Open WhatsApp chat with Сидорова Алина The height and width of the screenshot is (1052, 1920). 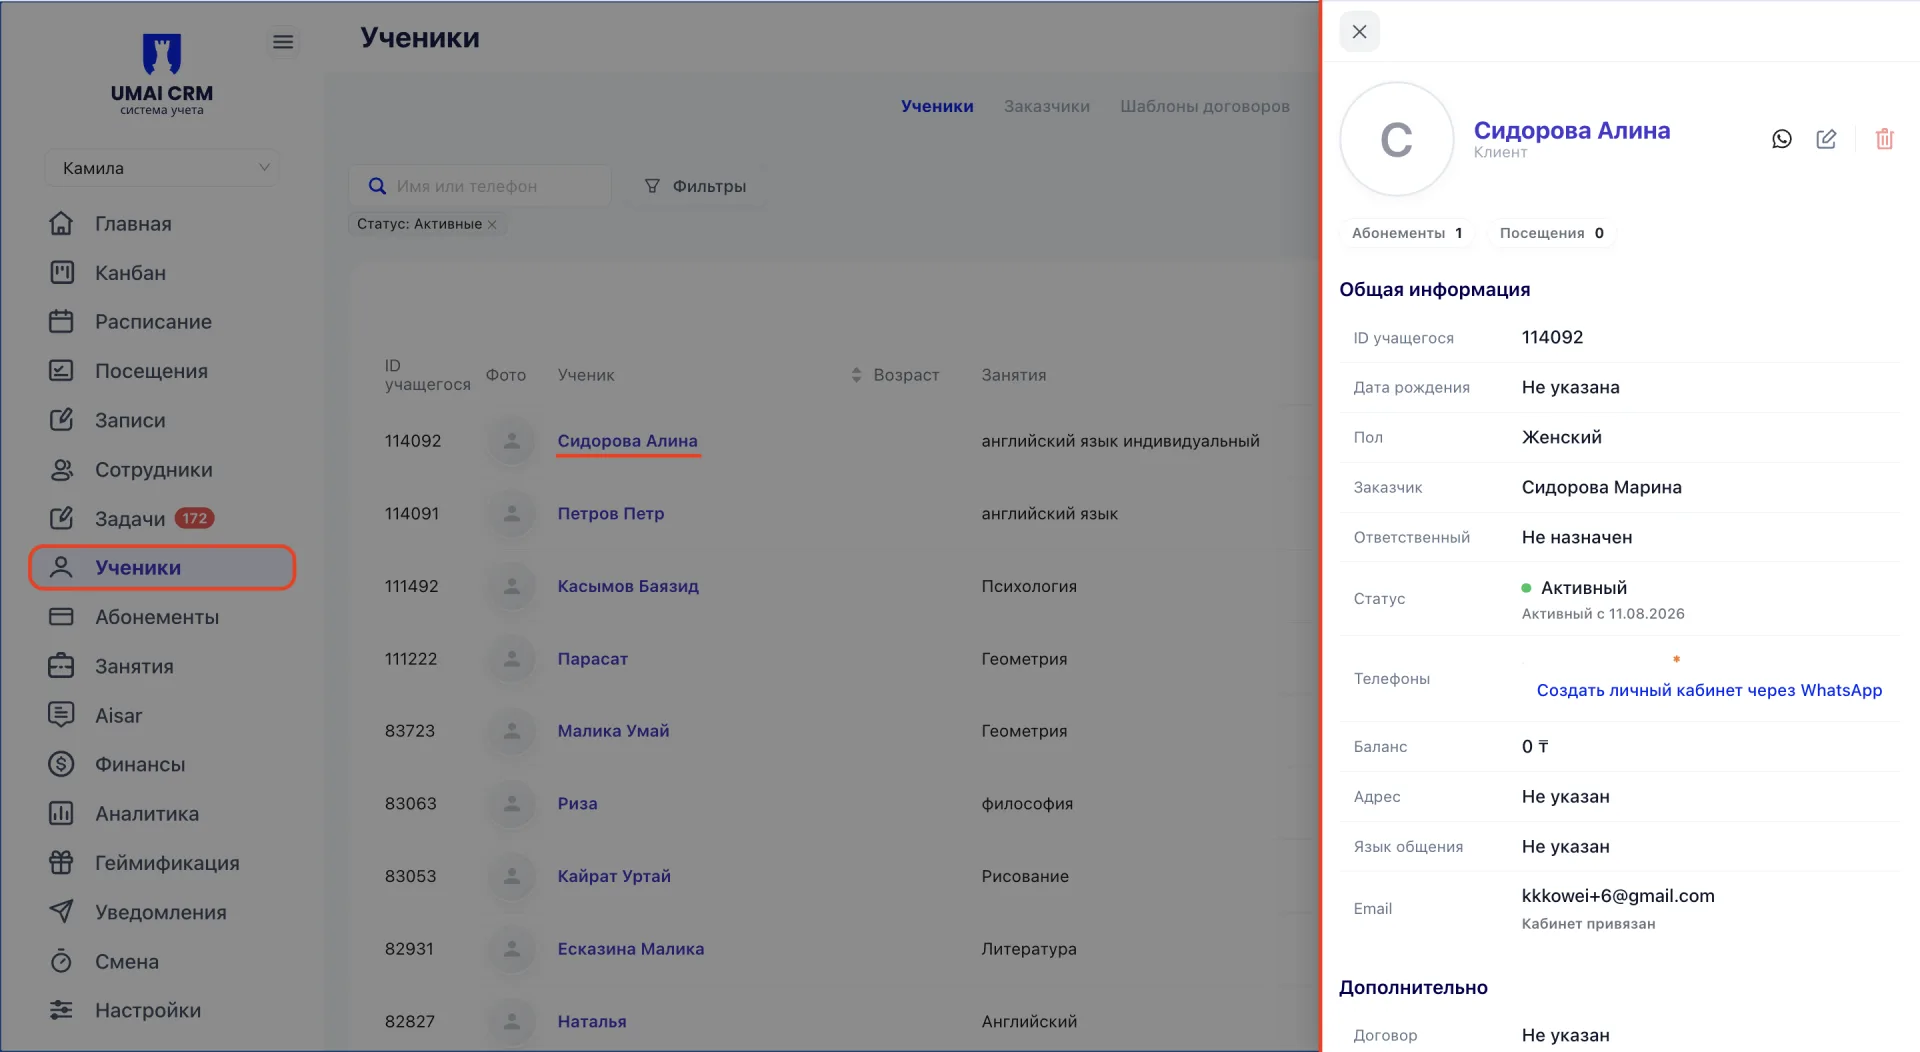[x=1782, y=139]
